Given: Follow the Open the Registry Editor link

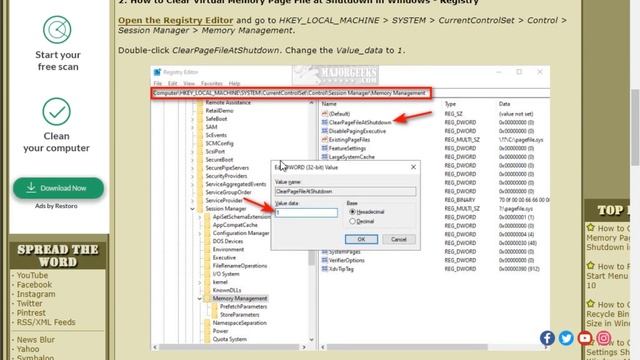Looking at the screenshot, I should pos(176,20).
